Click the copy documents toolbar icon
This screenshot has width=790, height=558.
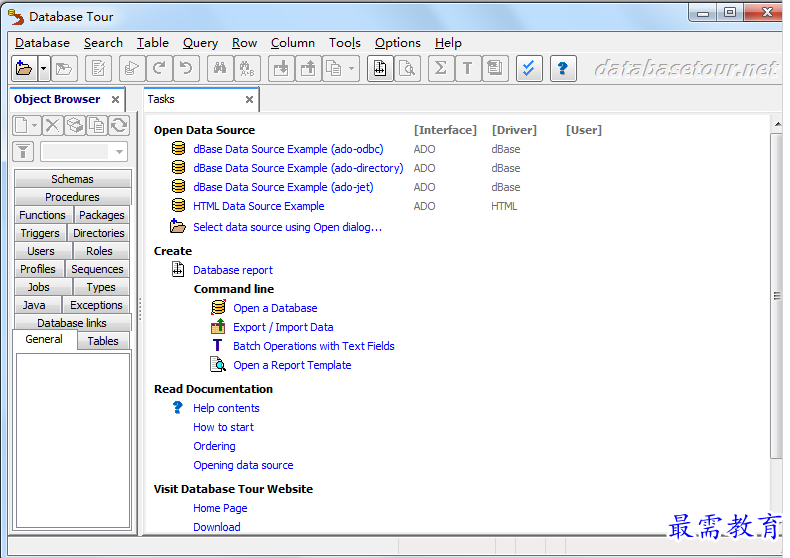click(x=334, y=68)
